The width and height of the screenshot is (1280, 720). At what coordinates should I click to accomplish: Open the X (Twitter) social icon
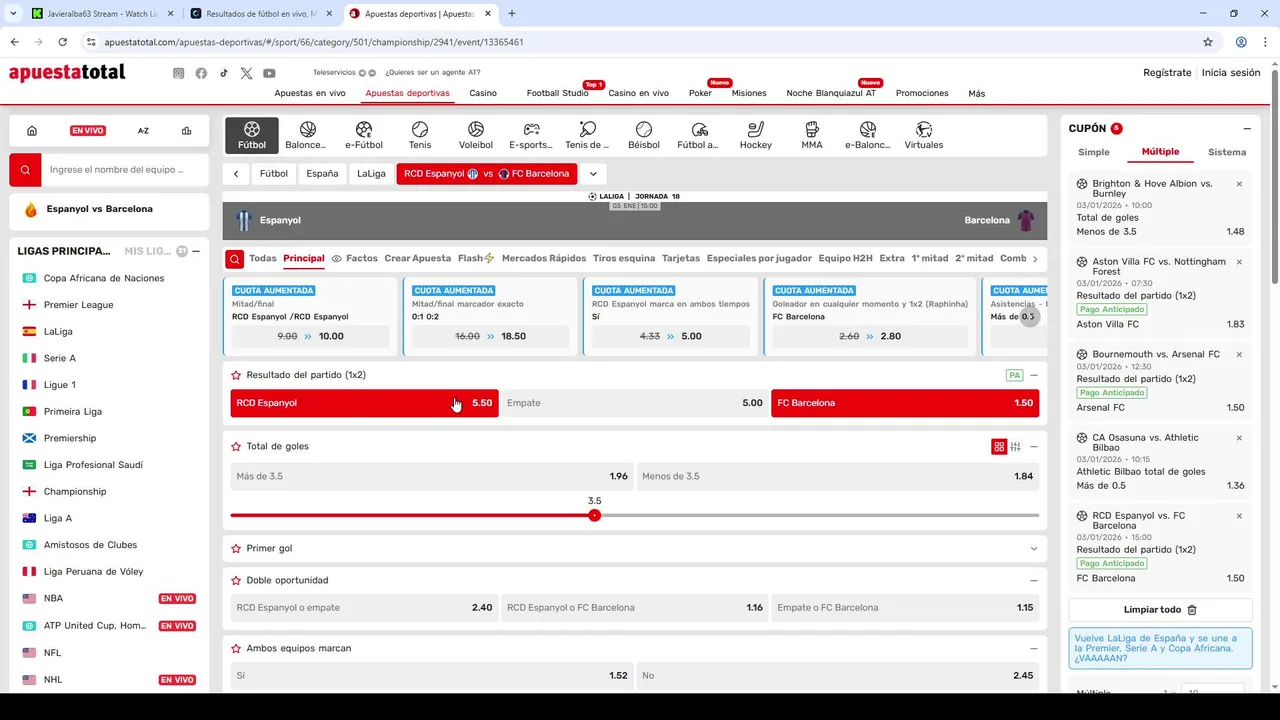[x=246, y=73]
